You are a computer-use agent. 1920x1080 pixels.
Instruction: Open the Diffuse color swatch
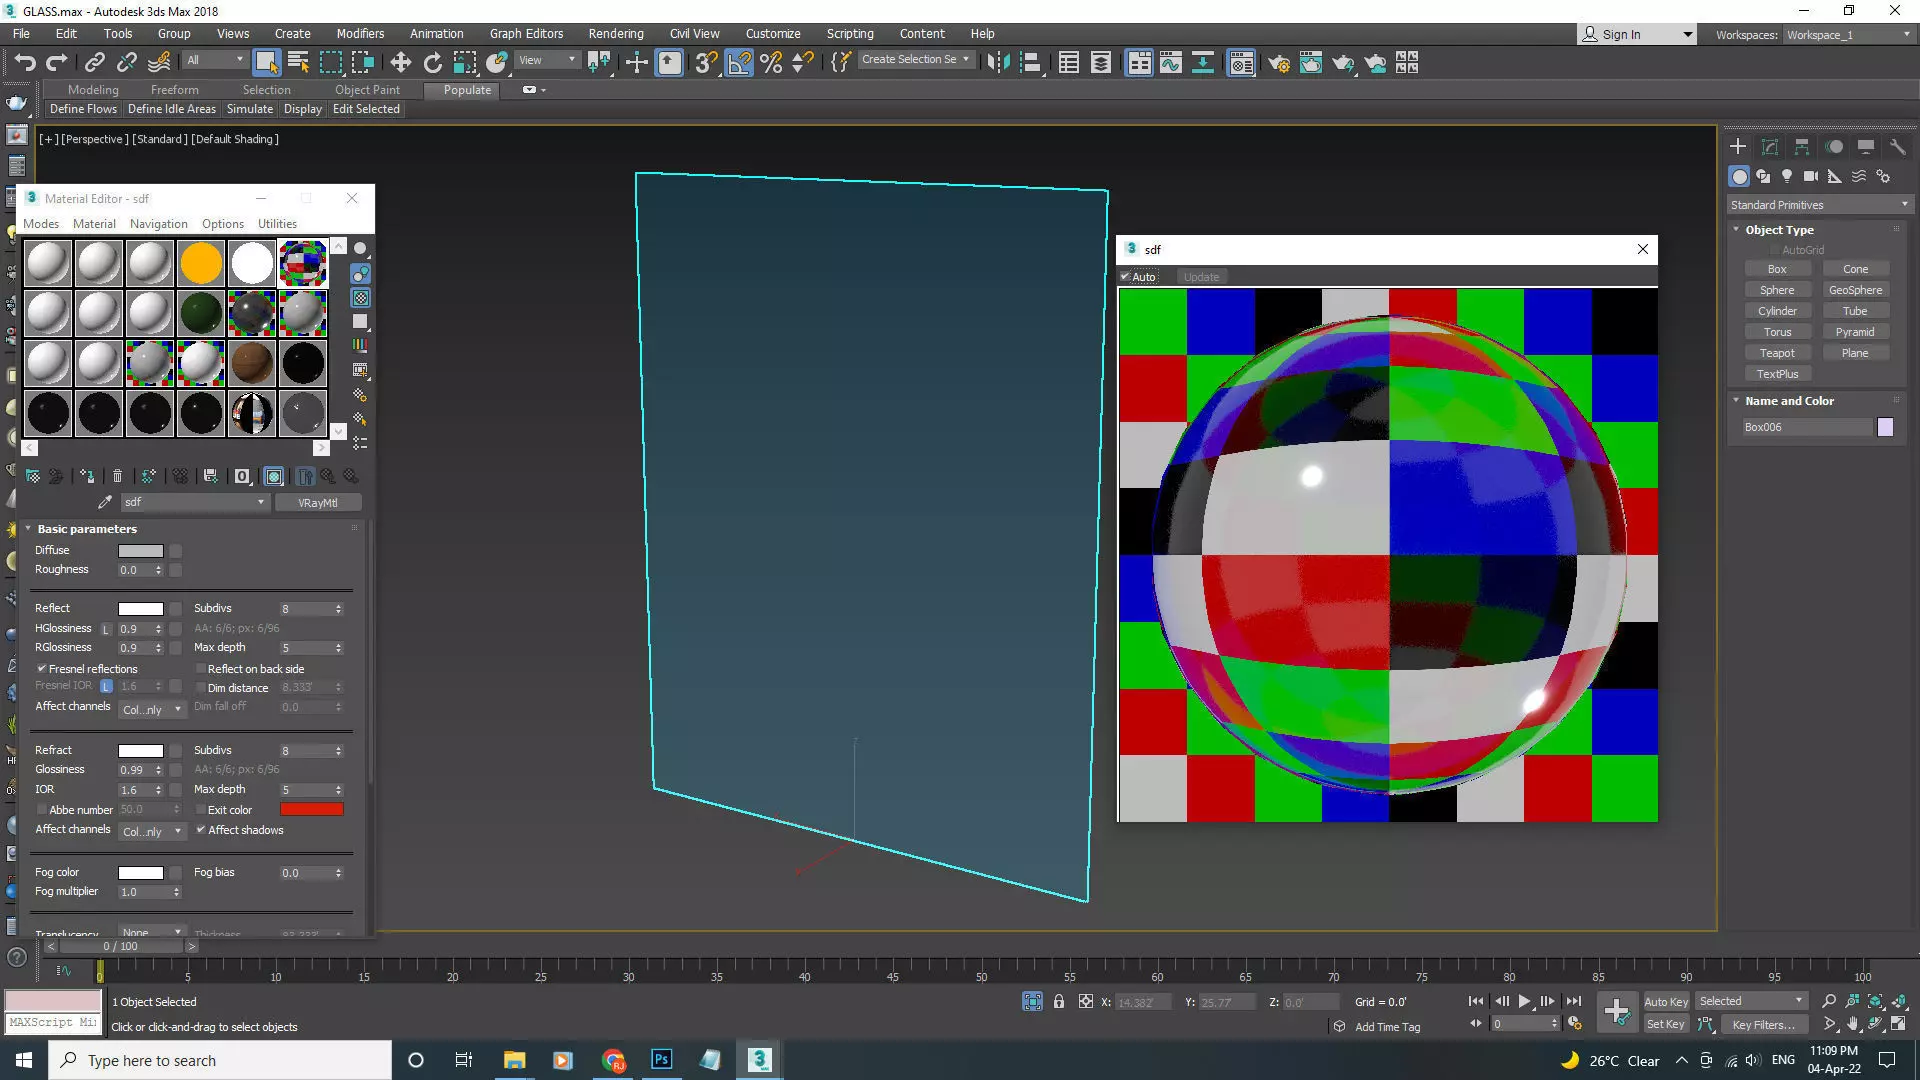tap(140, 550)
